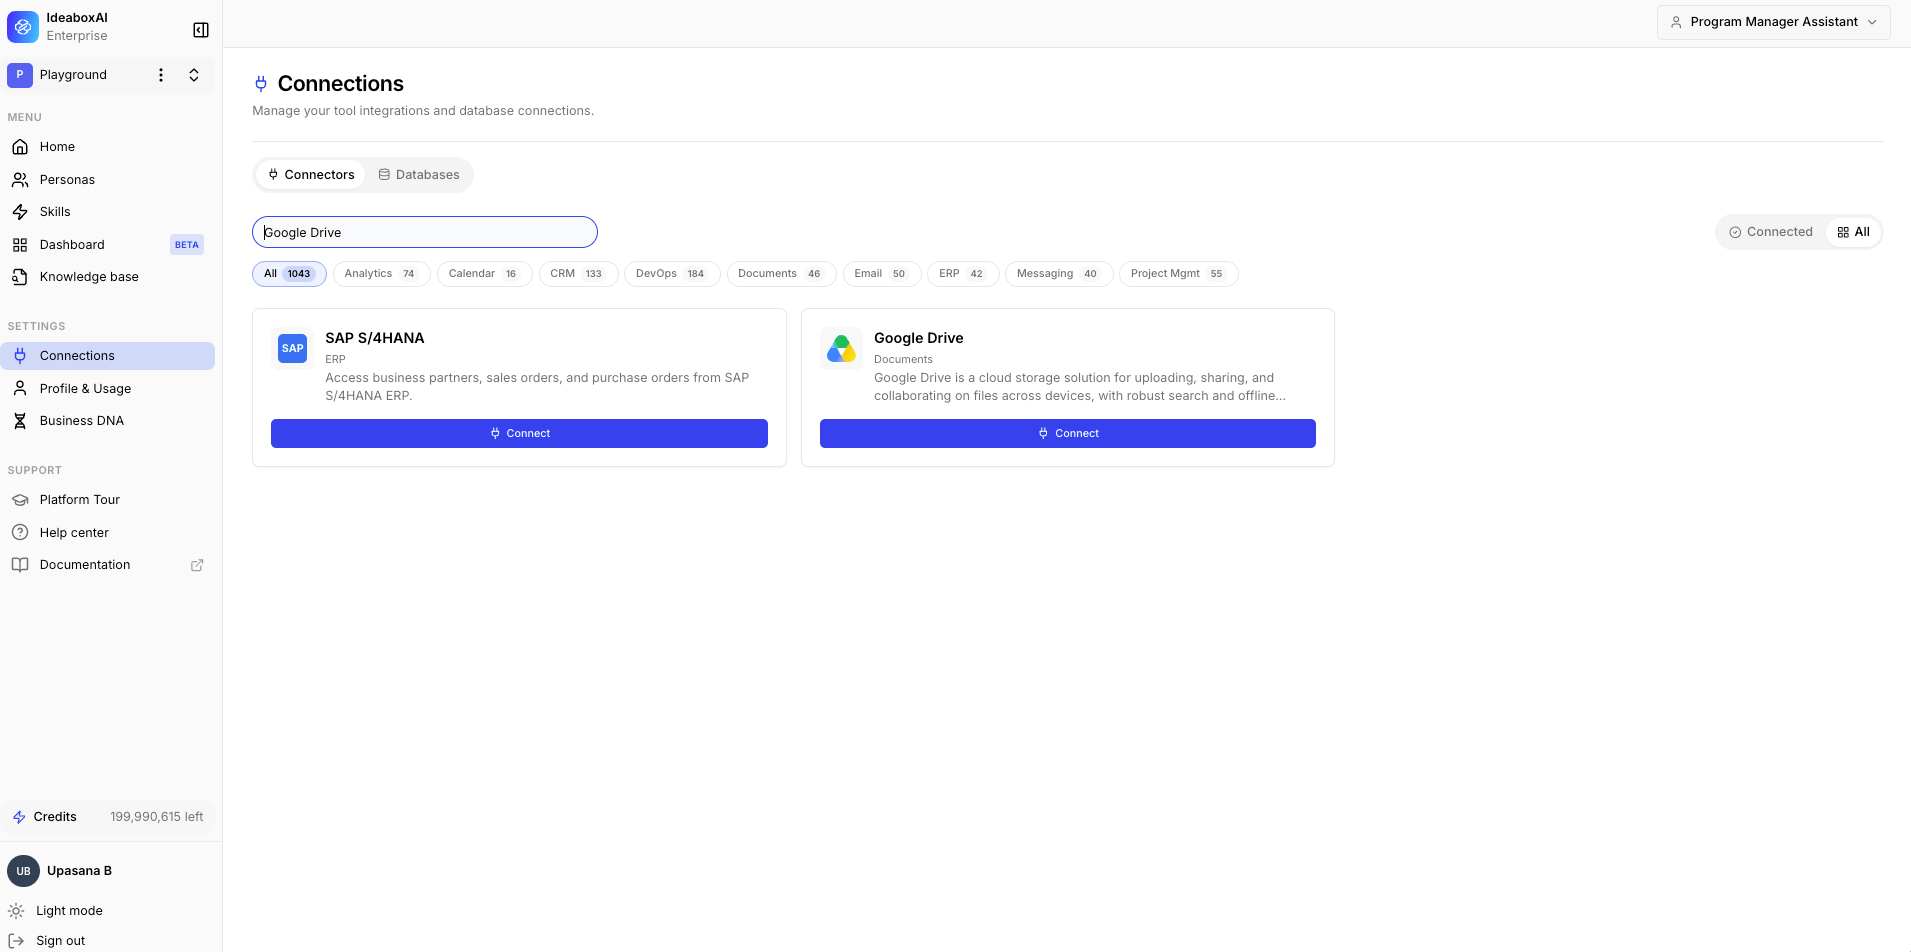
Task: Start the Platform Tour
Action: (108, 500)
